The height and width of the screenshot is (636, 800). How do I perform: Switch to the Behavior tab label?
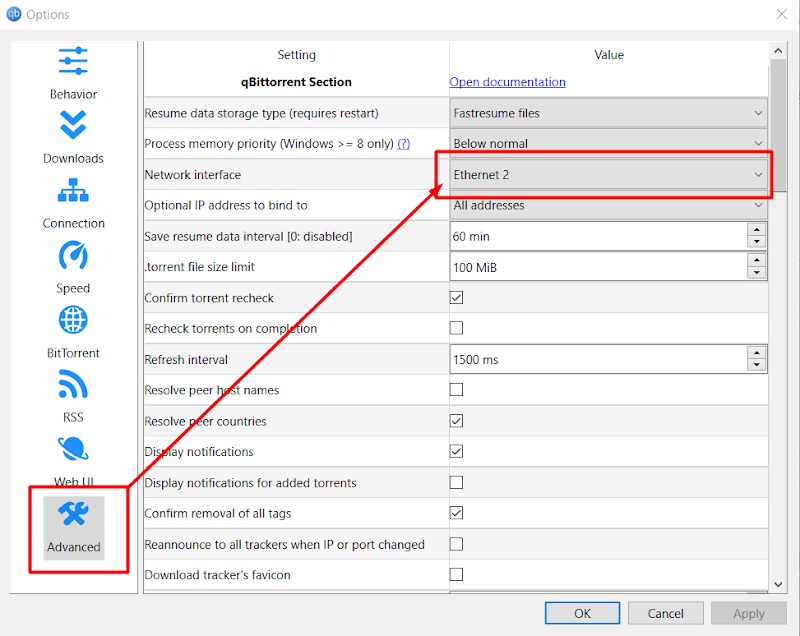[73, 94]
